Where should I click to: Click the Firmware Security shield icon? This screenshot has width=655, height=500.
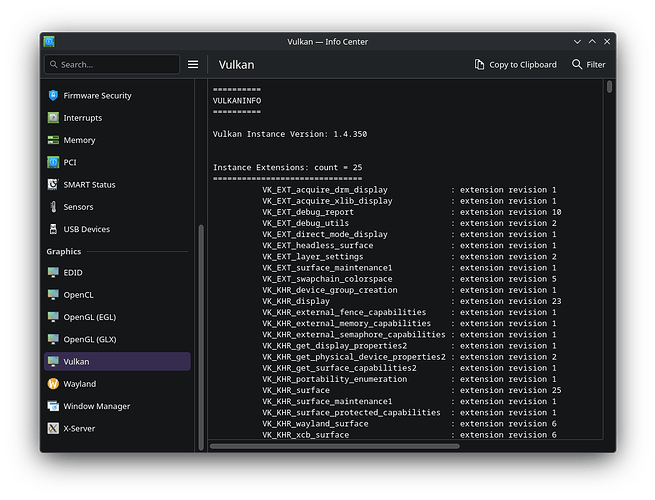53,96
